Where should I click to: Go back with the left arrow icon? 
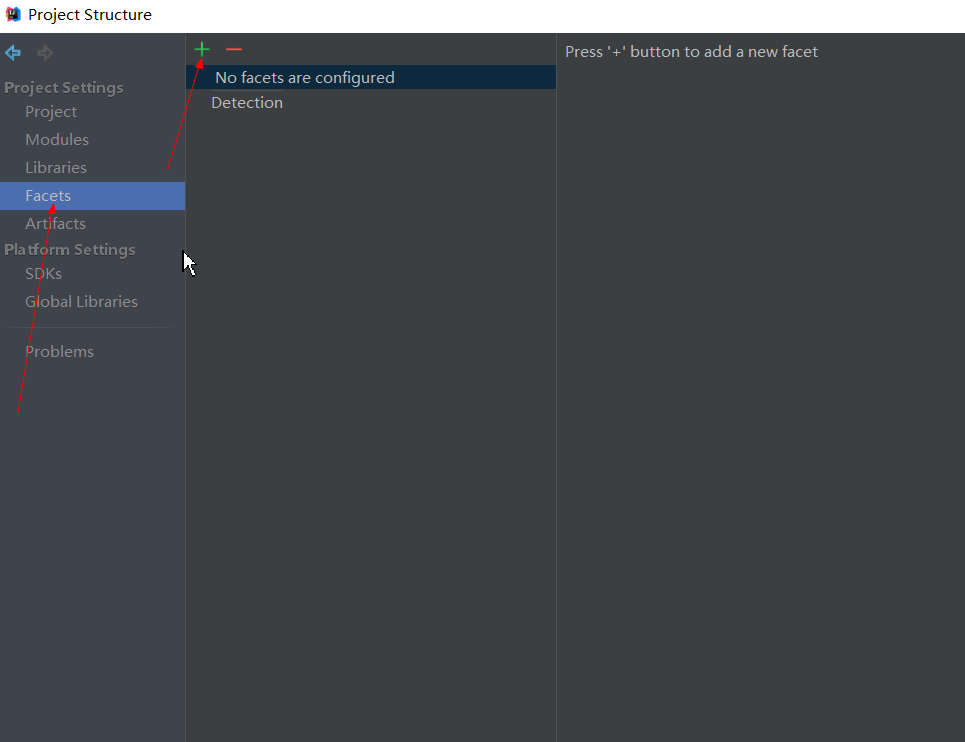click(x=13, y=53)
